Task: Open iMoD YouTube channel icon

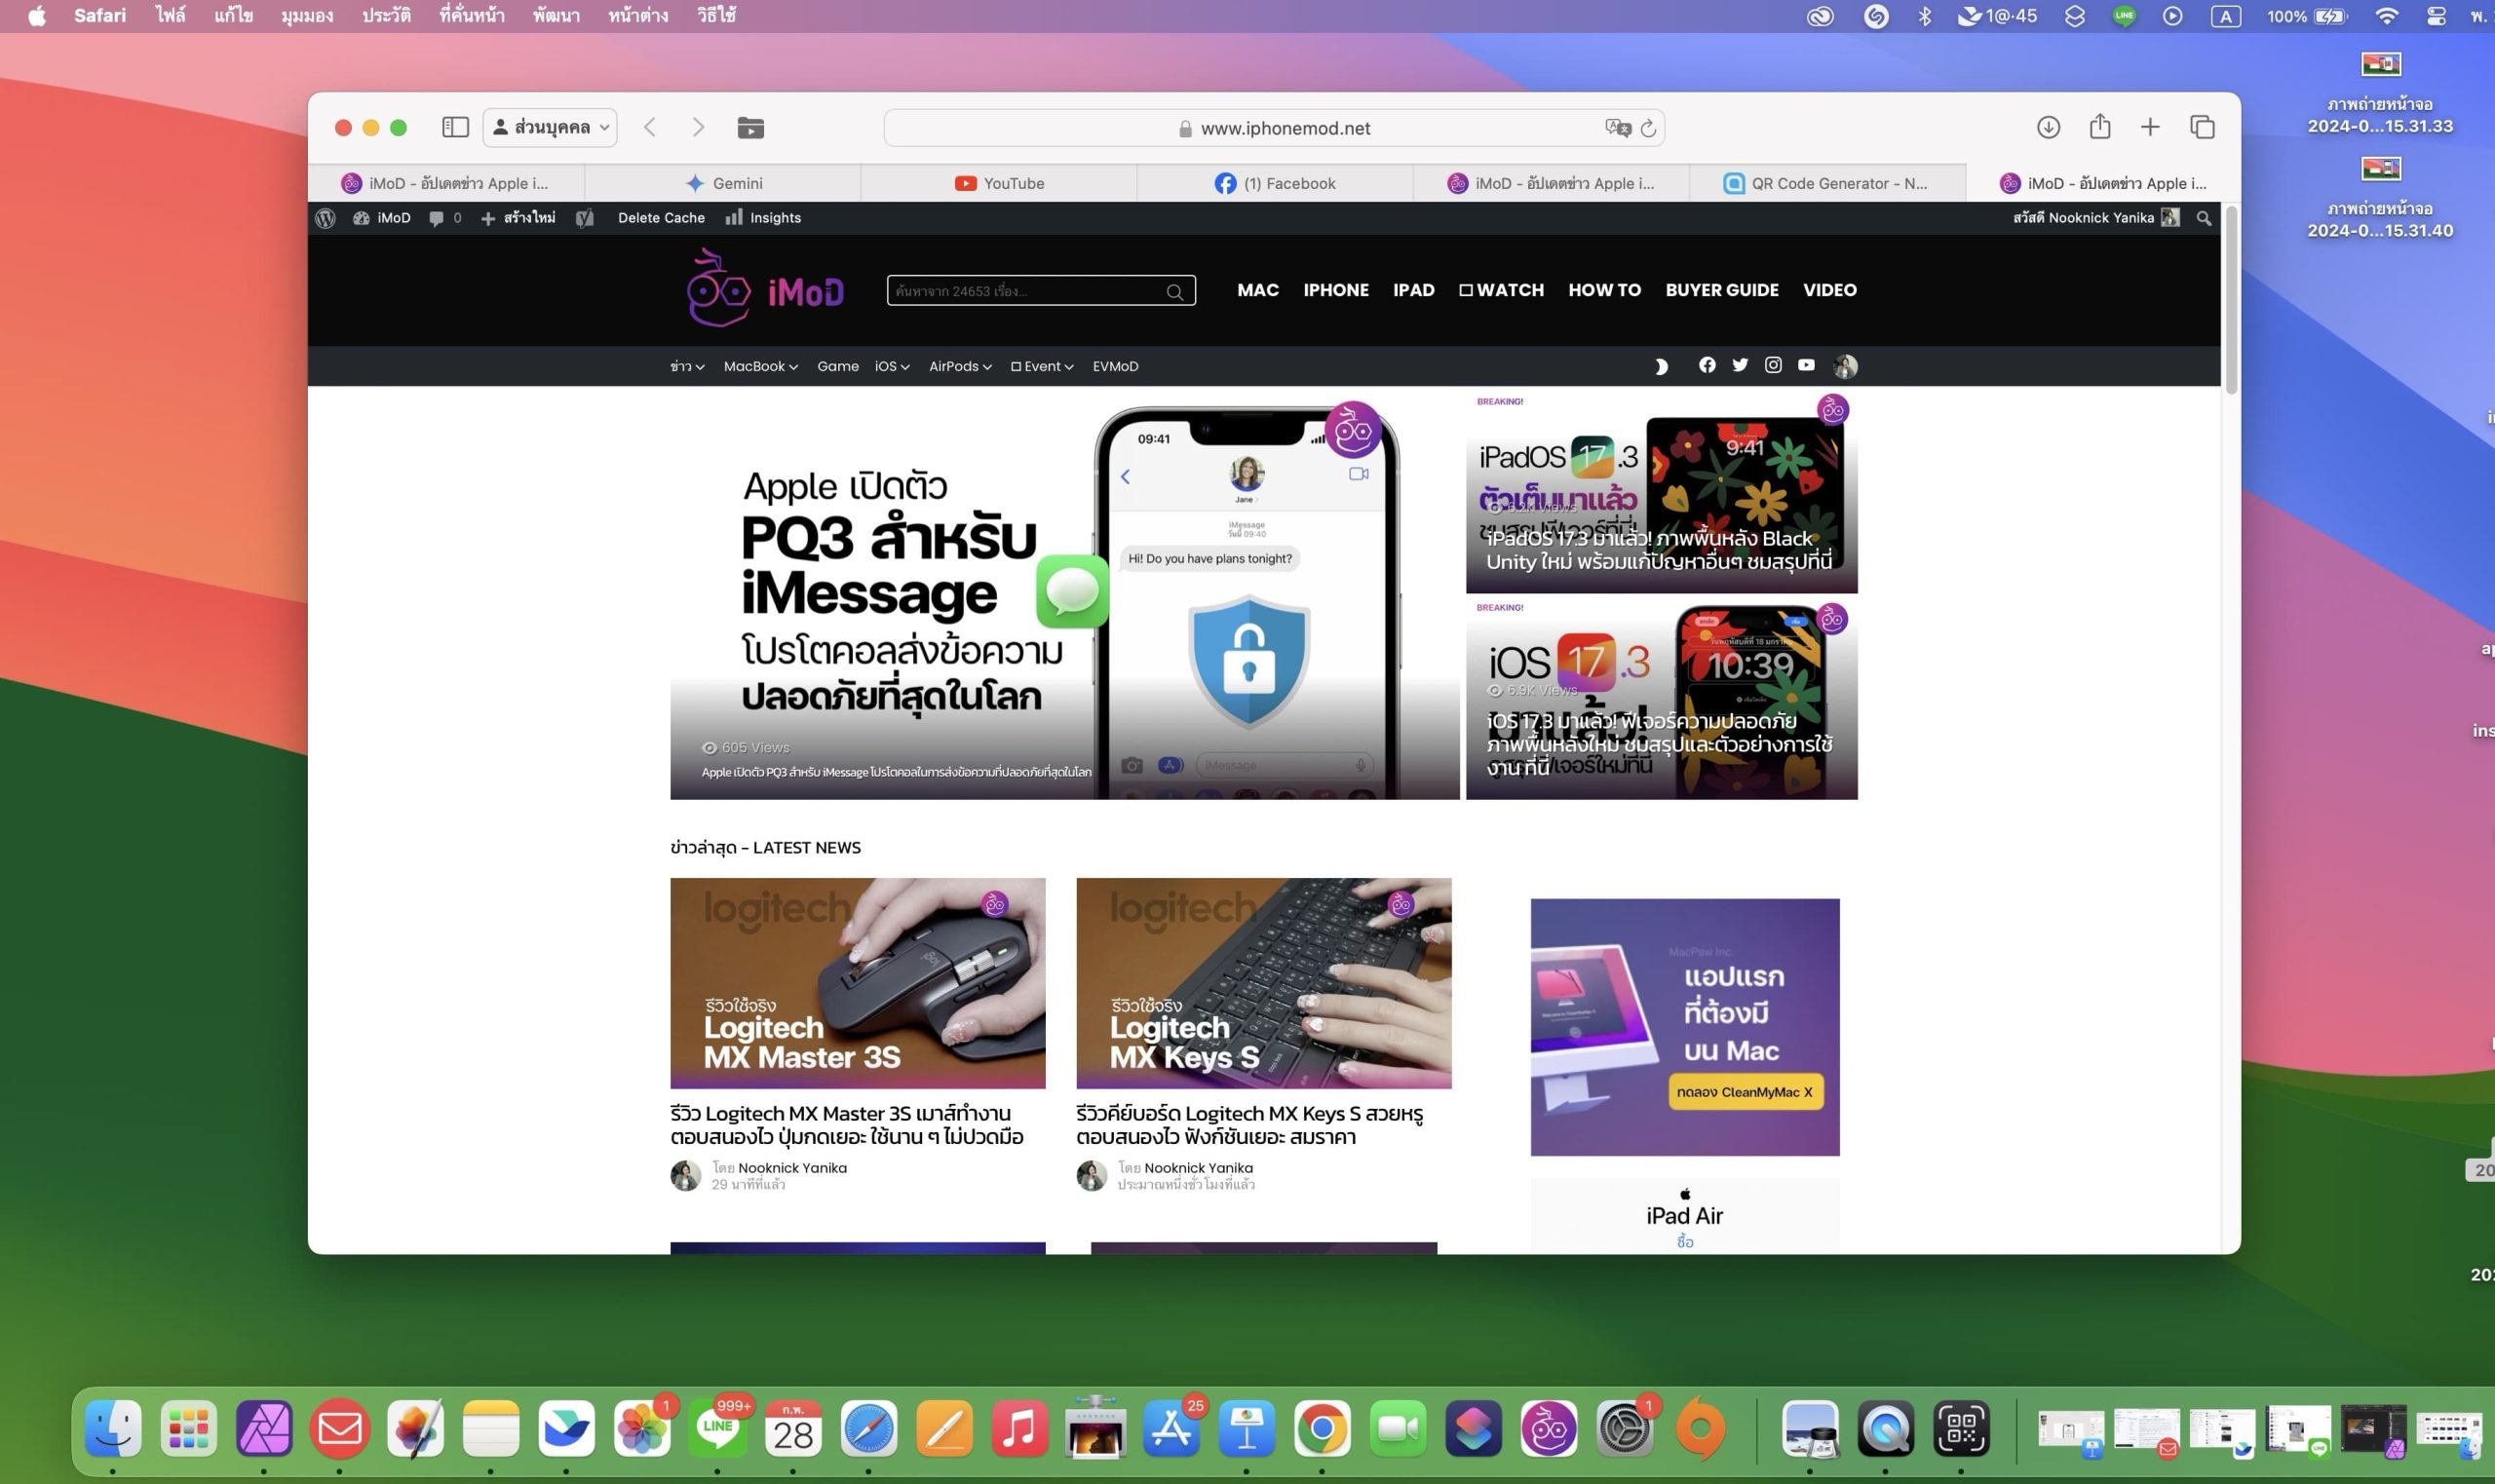Action: pyautogui.click(x=1806, y=365)
